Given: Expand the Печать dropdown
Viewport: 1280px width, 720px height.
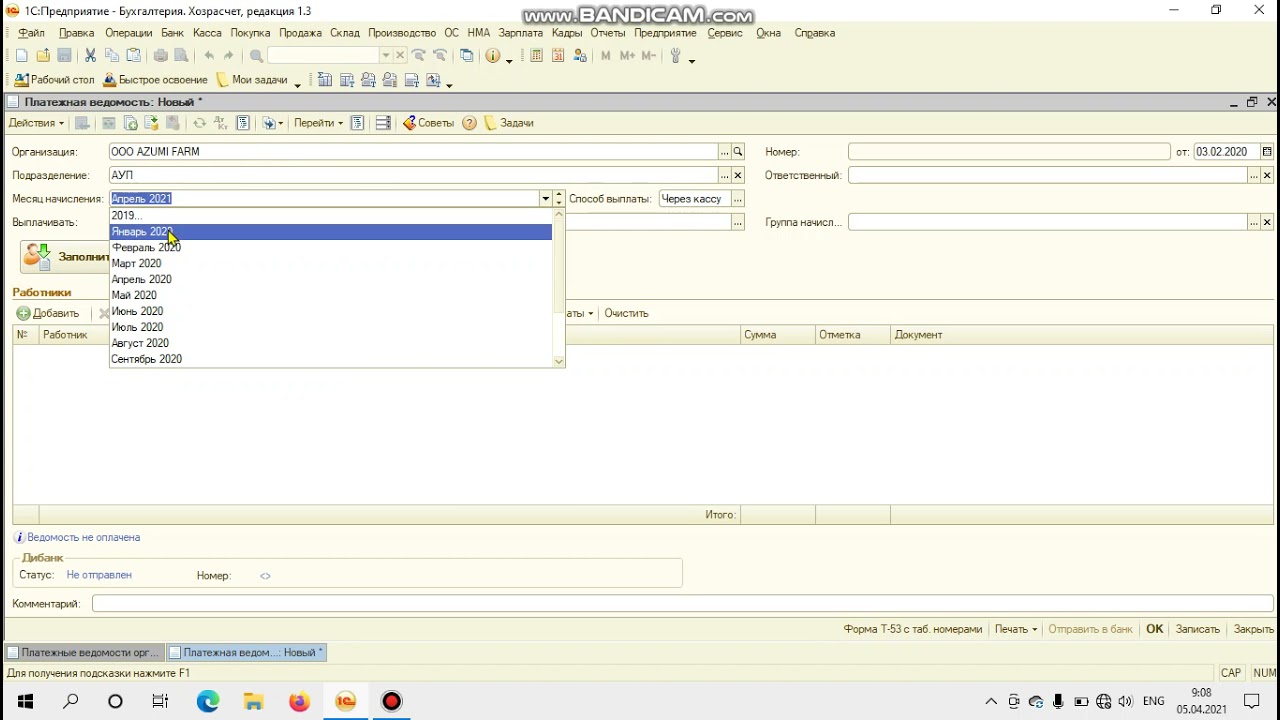Looking at the screenshot, I should pos(1016,629).
